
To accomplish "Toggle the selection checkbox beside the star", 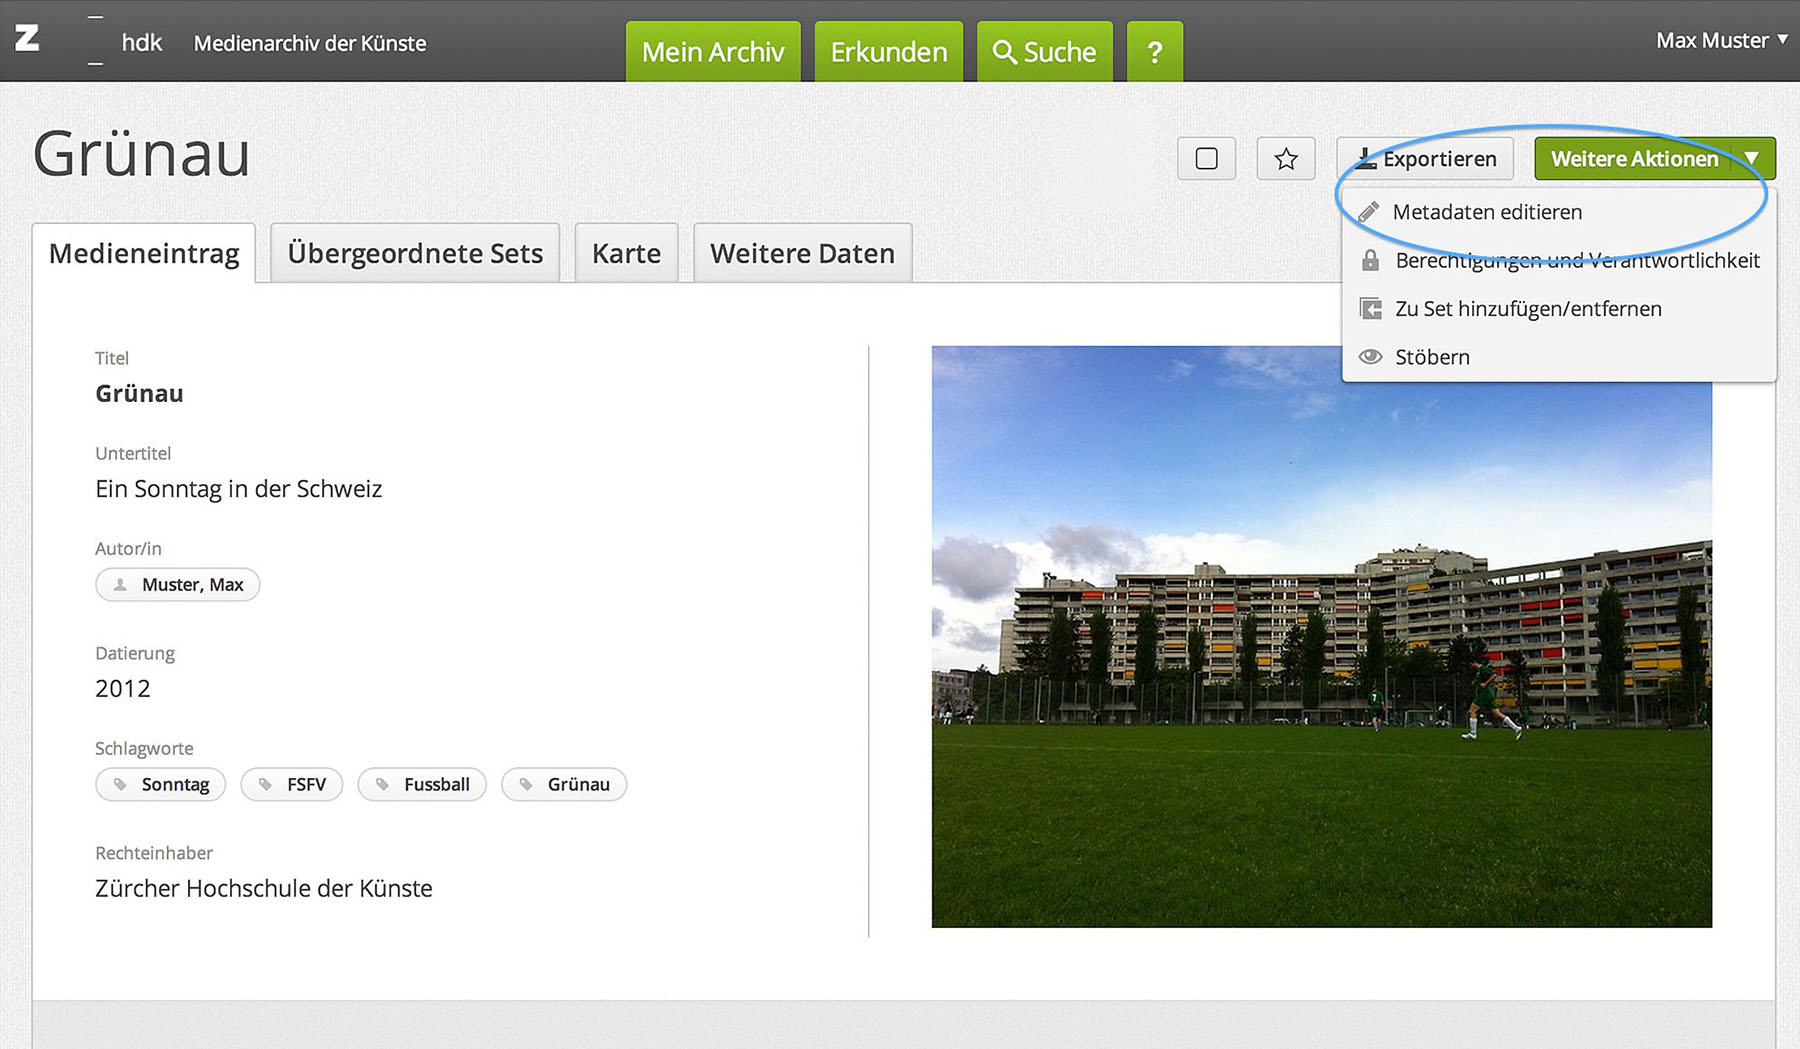I will 1206,159.
